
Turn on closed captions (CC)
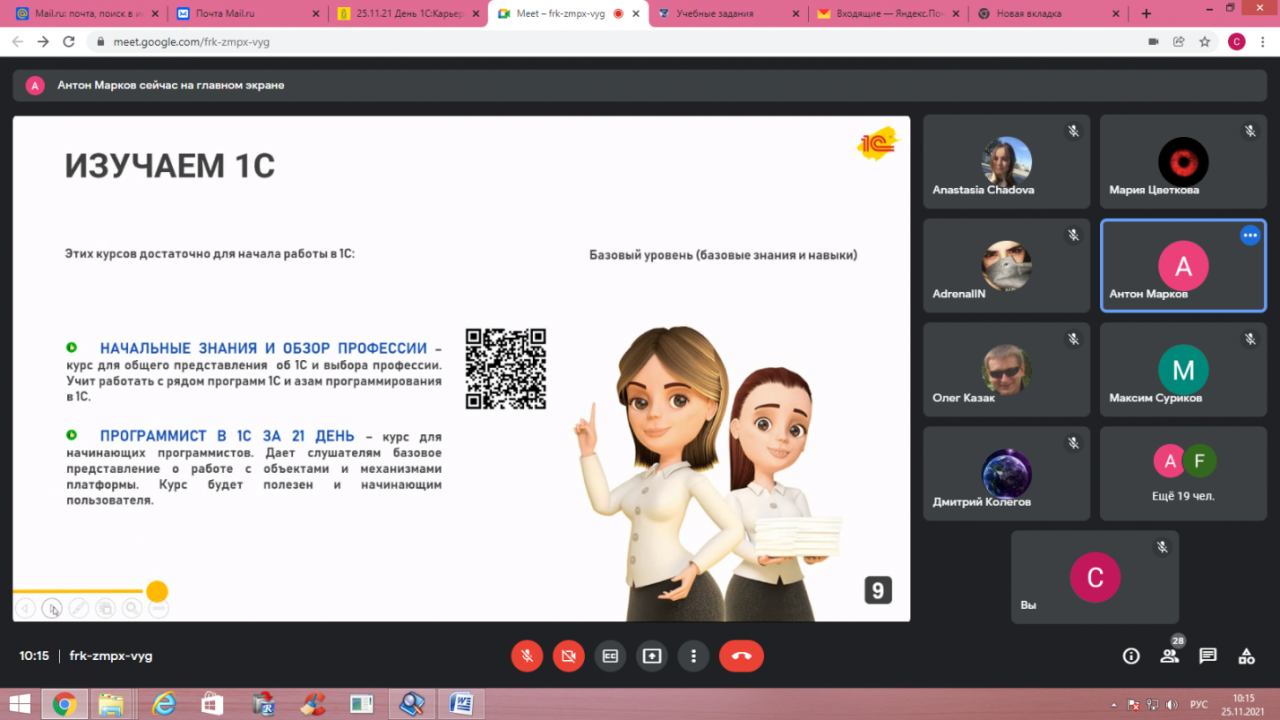tap(610, 656)
